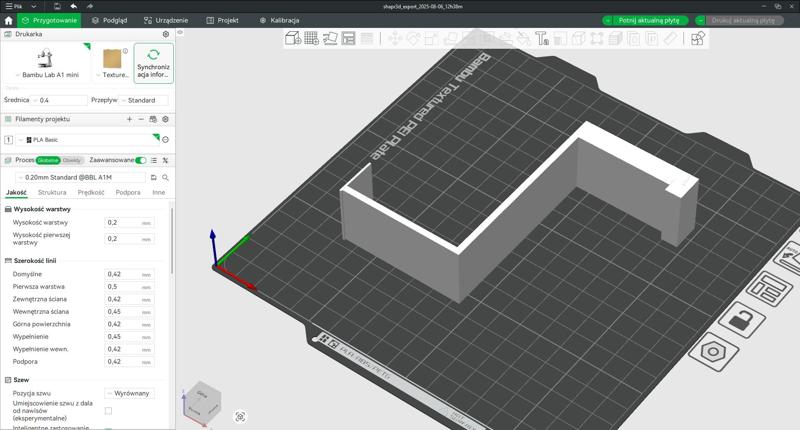Click the add filament plus icon
The width and height of the screenshot is (800, 430).
click(x=129, y=119)
